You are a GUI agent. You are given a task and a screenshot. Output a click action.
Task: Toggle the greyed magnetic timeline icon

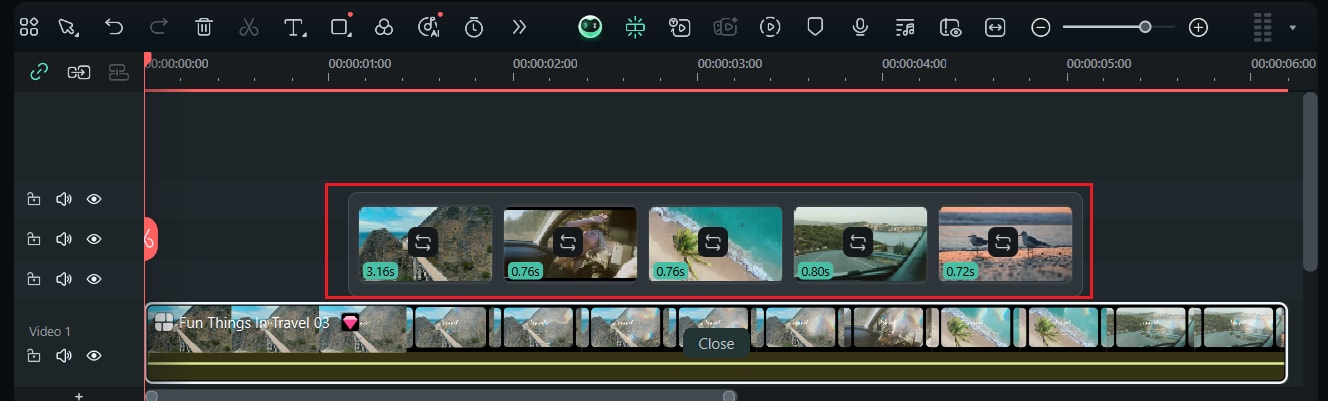[119, 72]
